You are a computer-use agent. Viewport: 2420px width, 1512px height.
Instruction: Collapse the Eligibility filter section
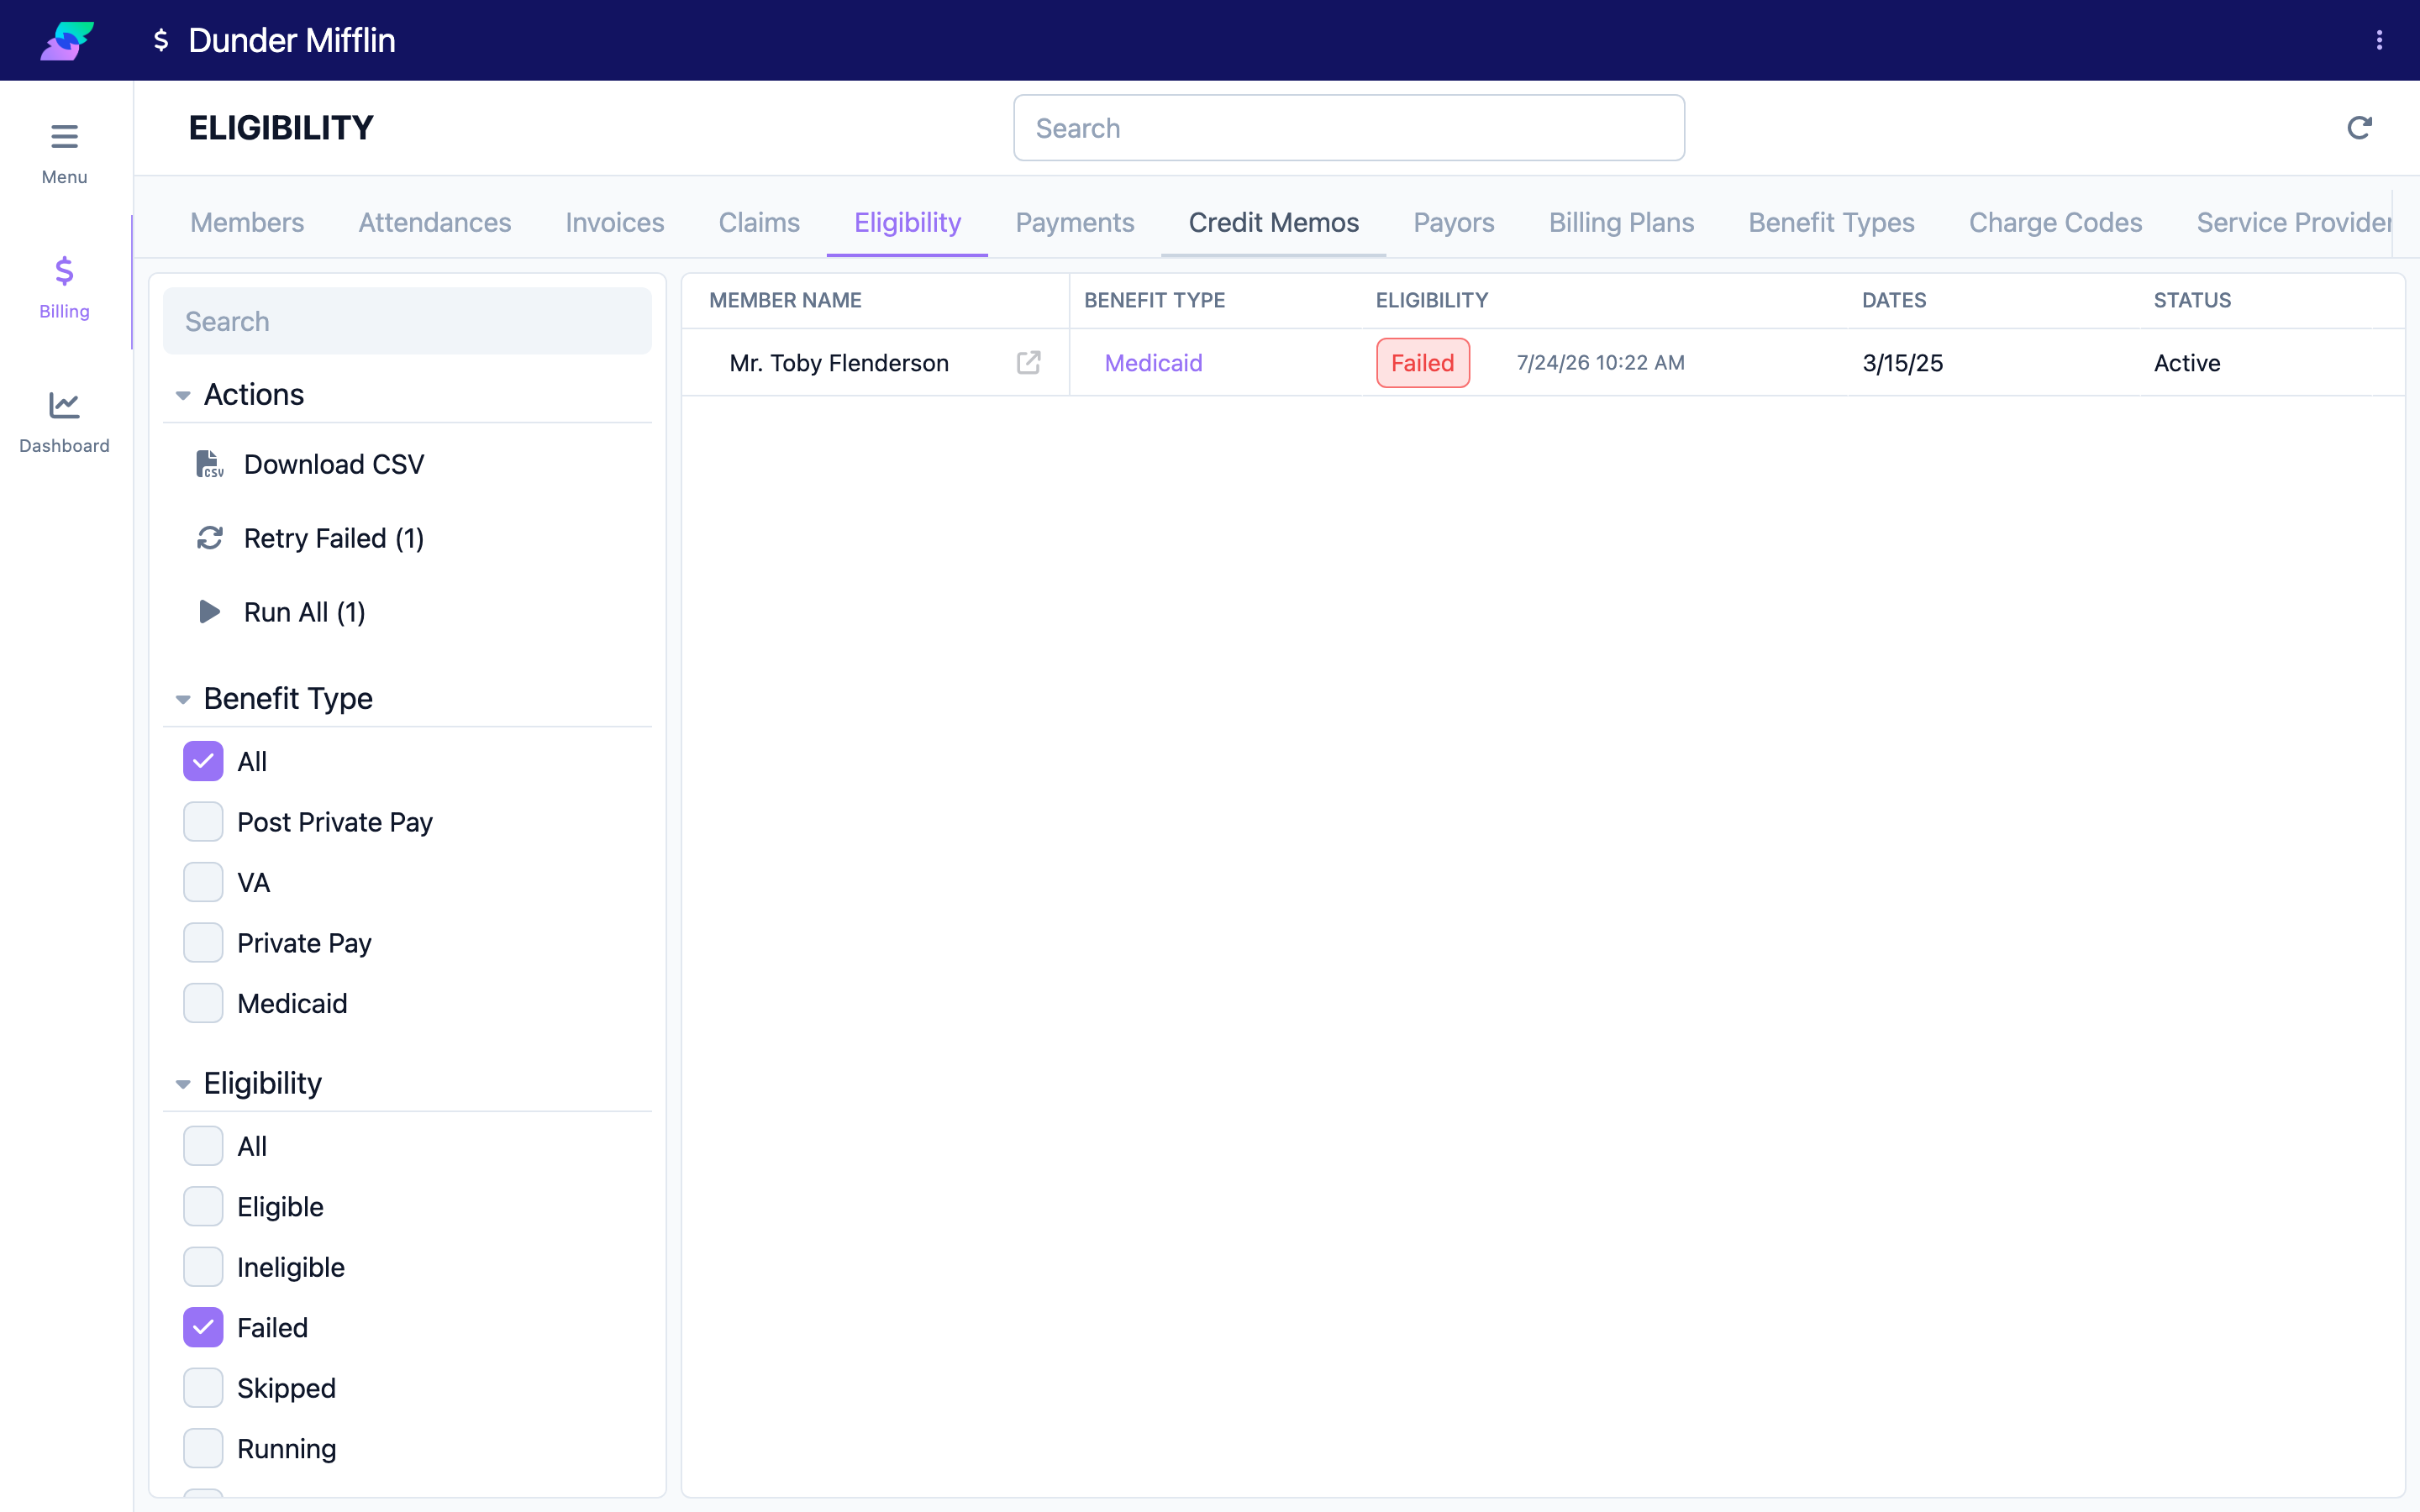coord(183,1084)
